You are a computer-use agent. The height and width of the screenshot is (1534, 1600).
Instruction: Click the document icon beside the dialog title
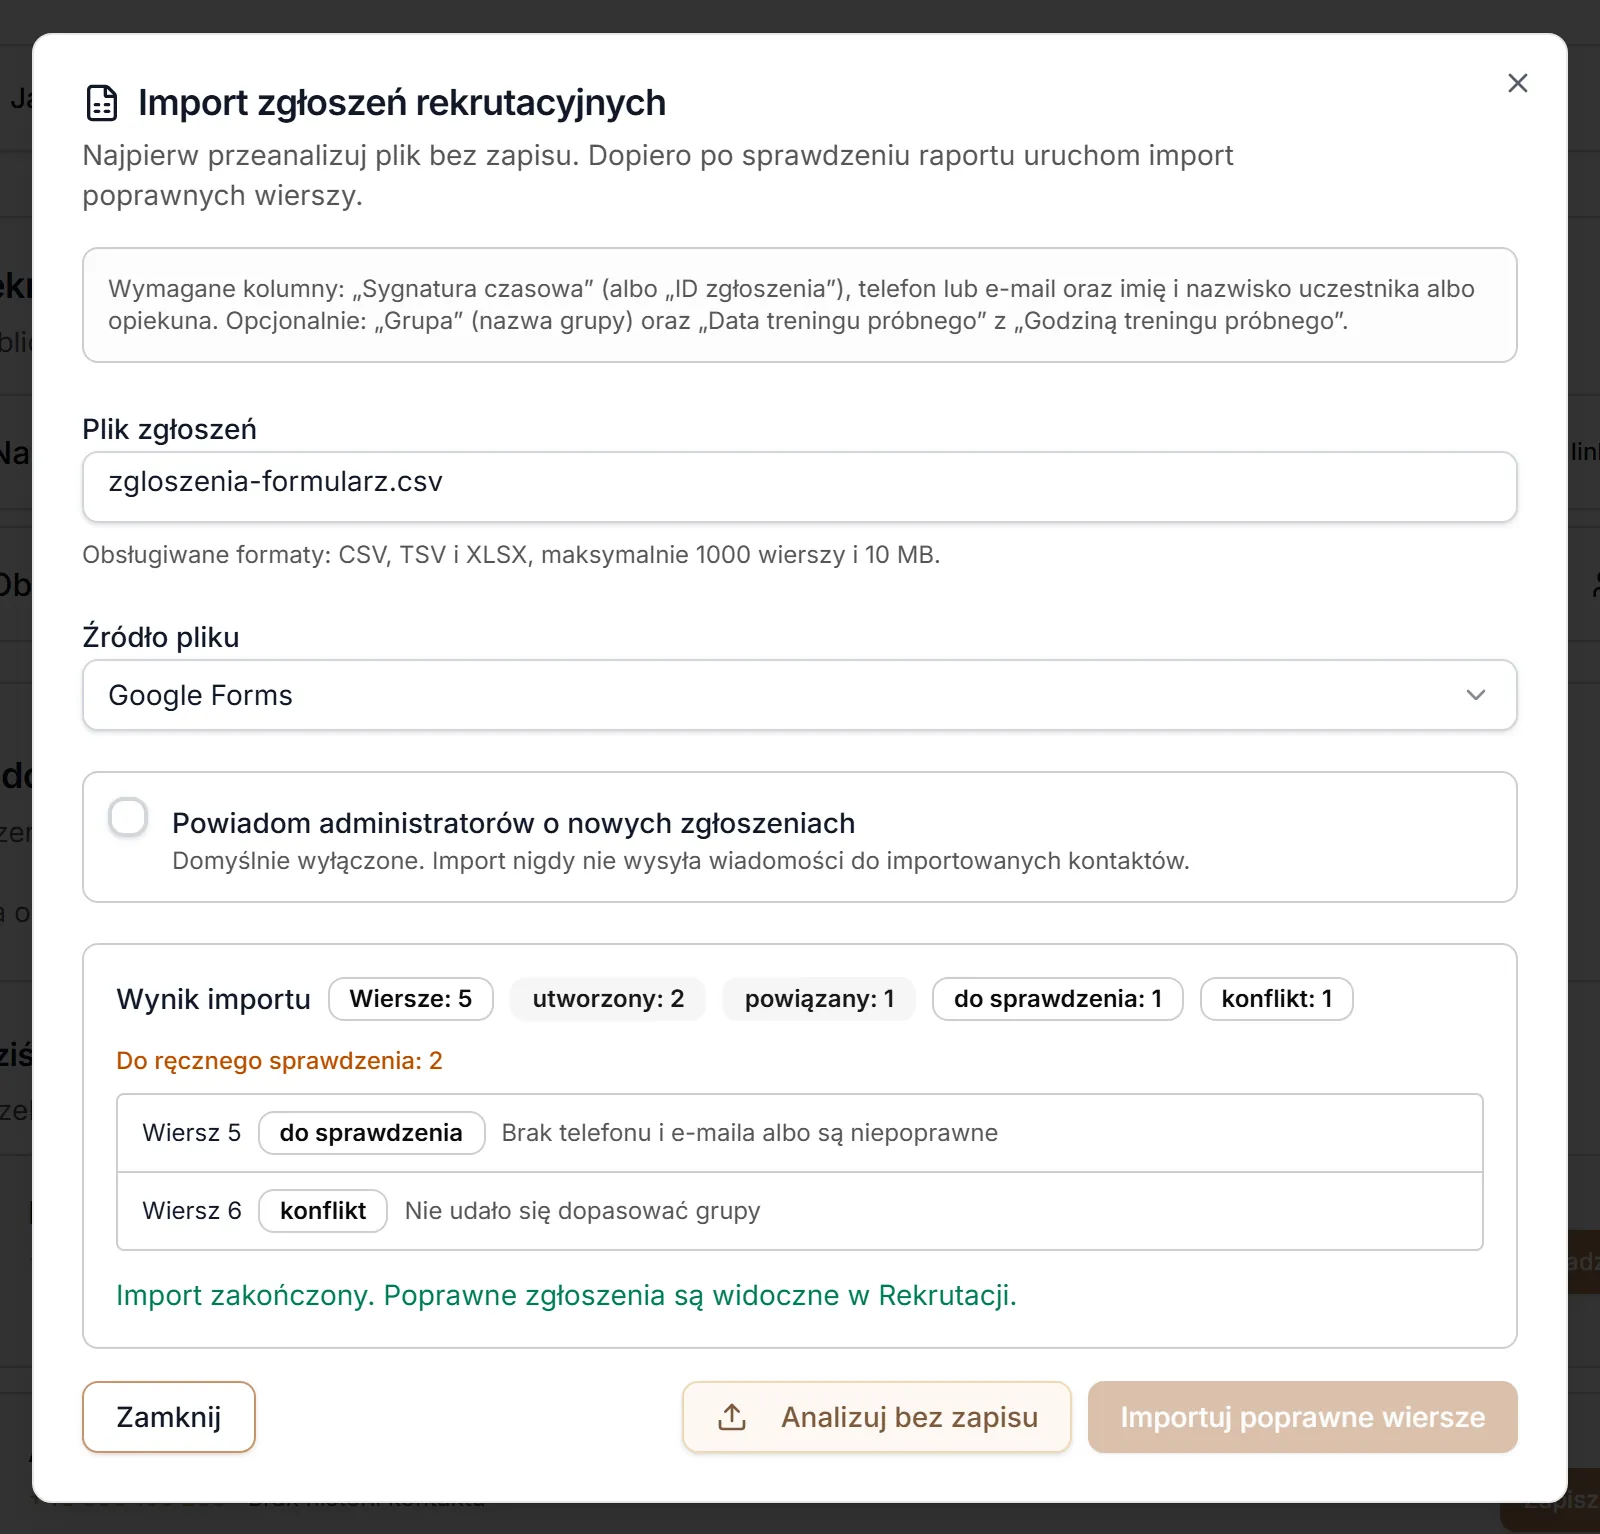[x=102, y=103]
